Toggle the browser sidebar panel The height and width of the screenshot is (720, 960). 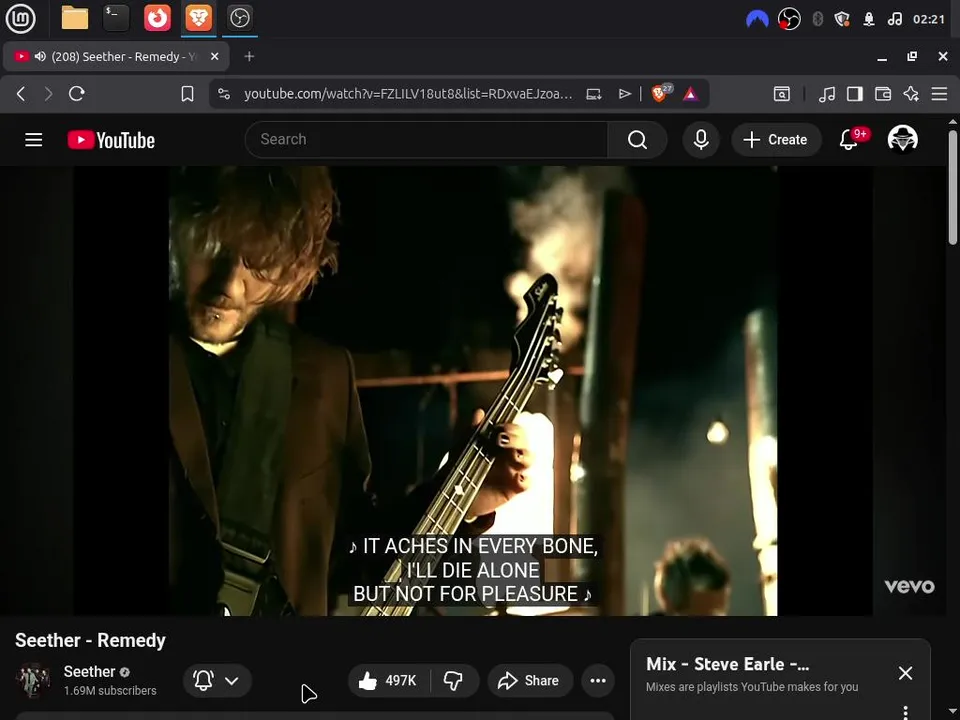(x=855, y=94)
